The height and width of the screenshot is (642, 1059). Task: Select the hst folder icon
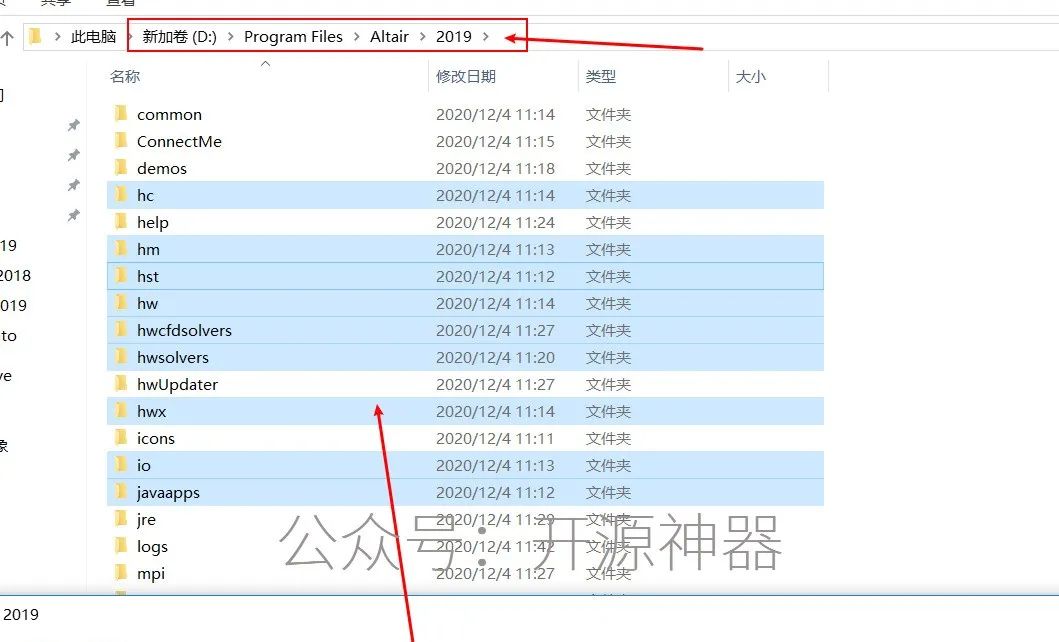[121, 276]
